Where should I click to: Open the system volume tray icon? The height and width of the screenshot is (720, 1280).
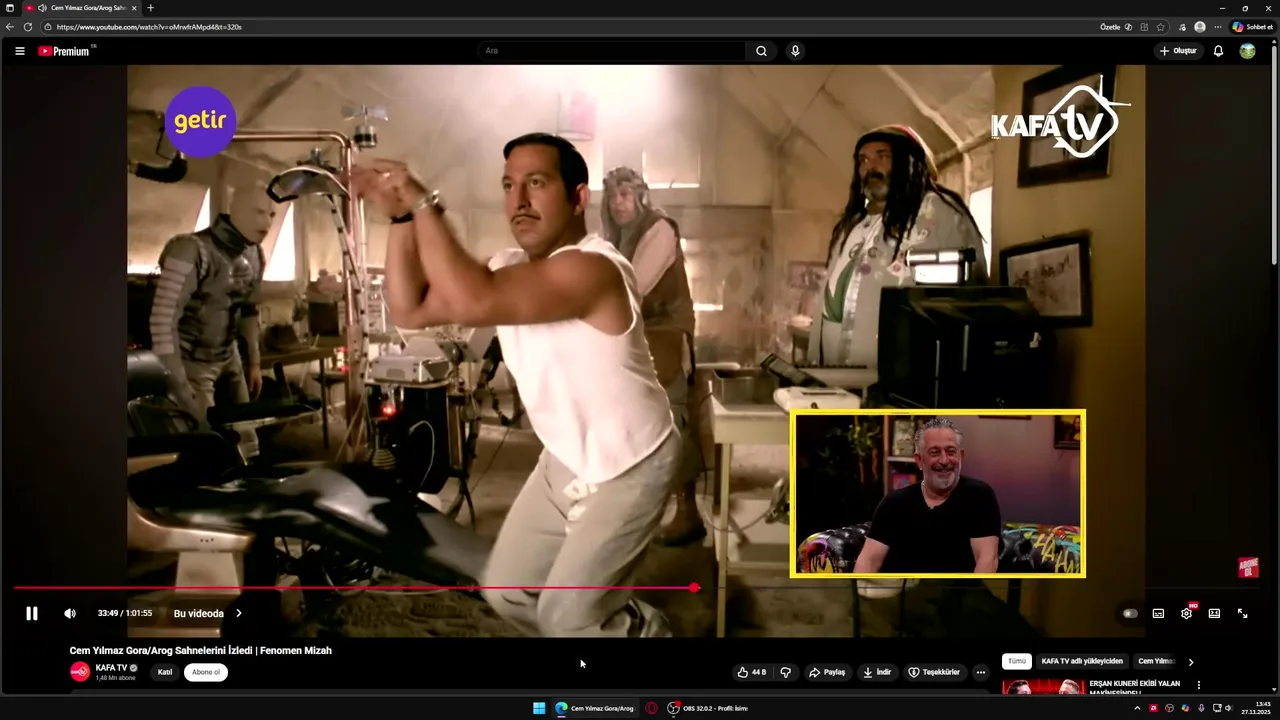click(x=1228, y=708)
